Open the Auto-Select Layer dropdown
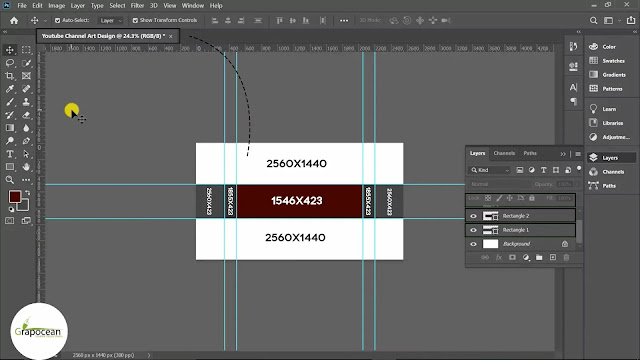 click(x=111, y=20)
